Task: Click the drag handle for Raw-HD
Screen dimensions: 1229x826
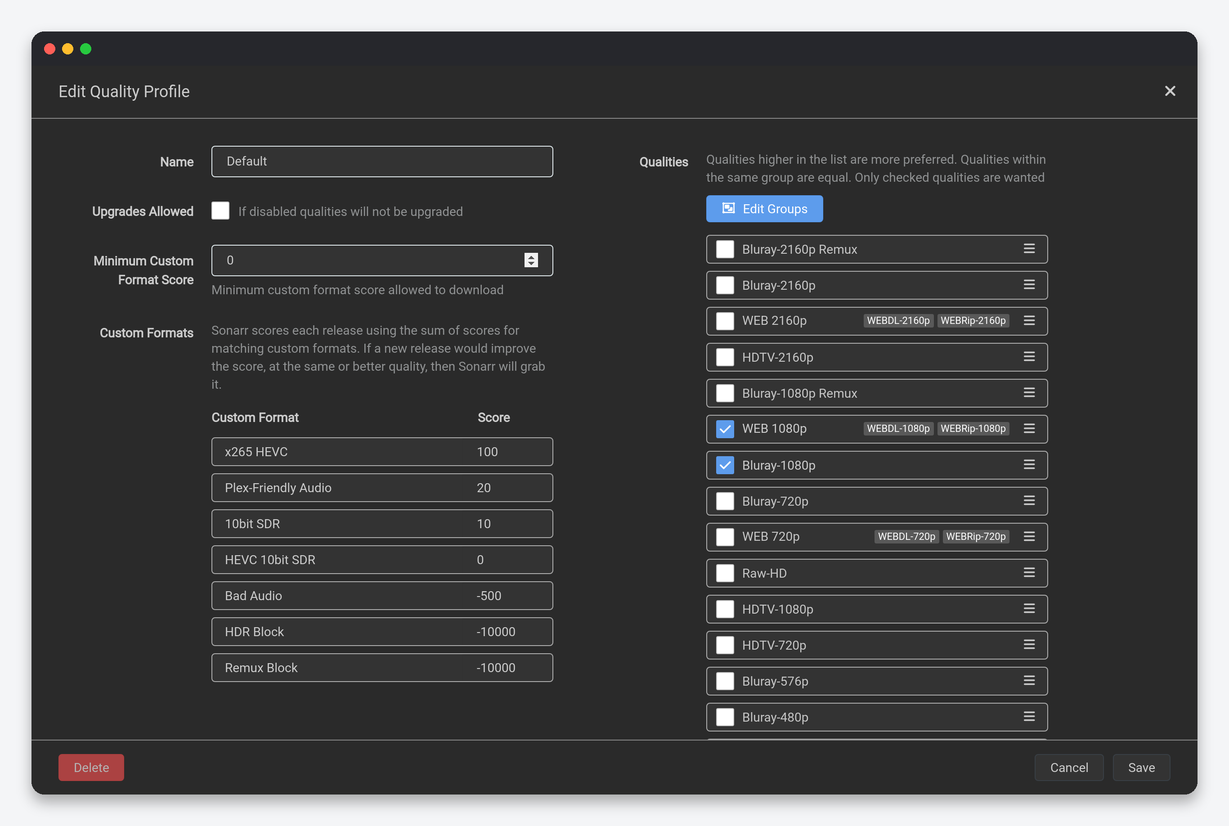Action: click(x=1029, y=573)
